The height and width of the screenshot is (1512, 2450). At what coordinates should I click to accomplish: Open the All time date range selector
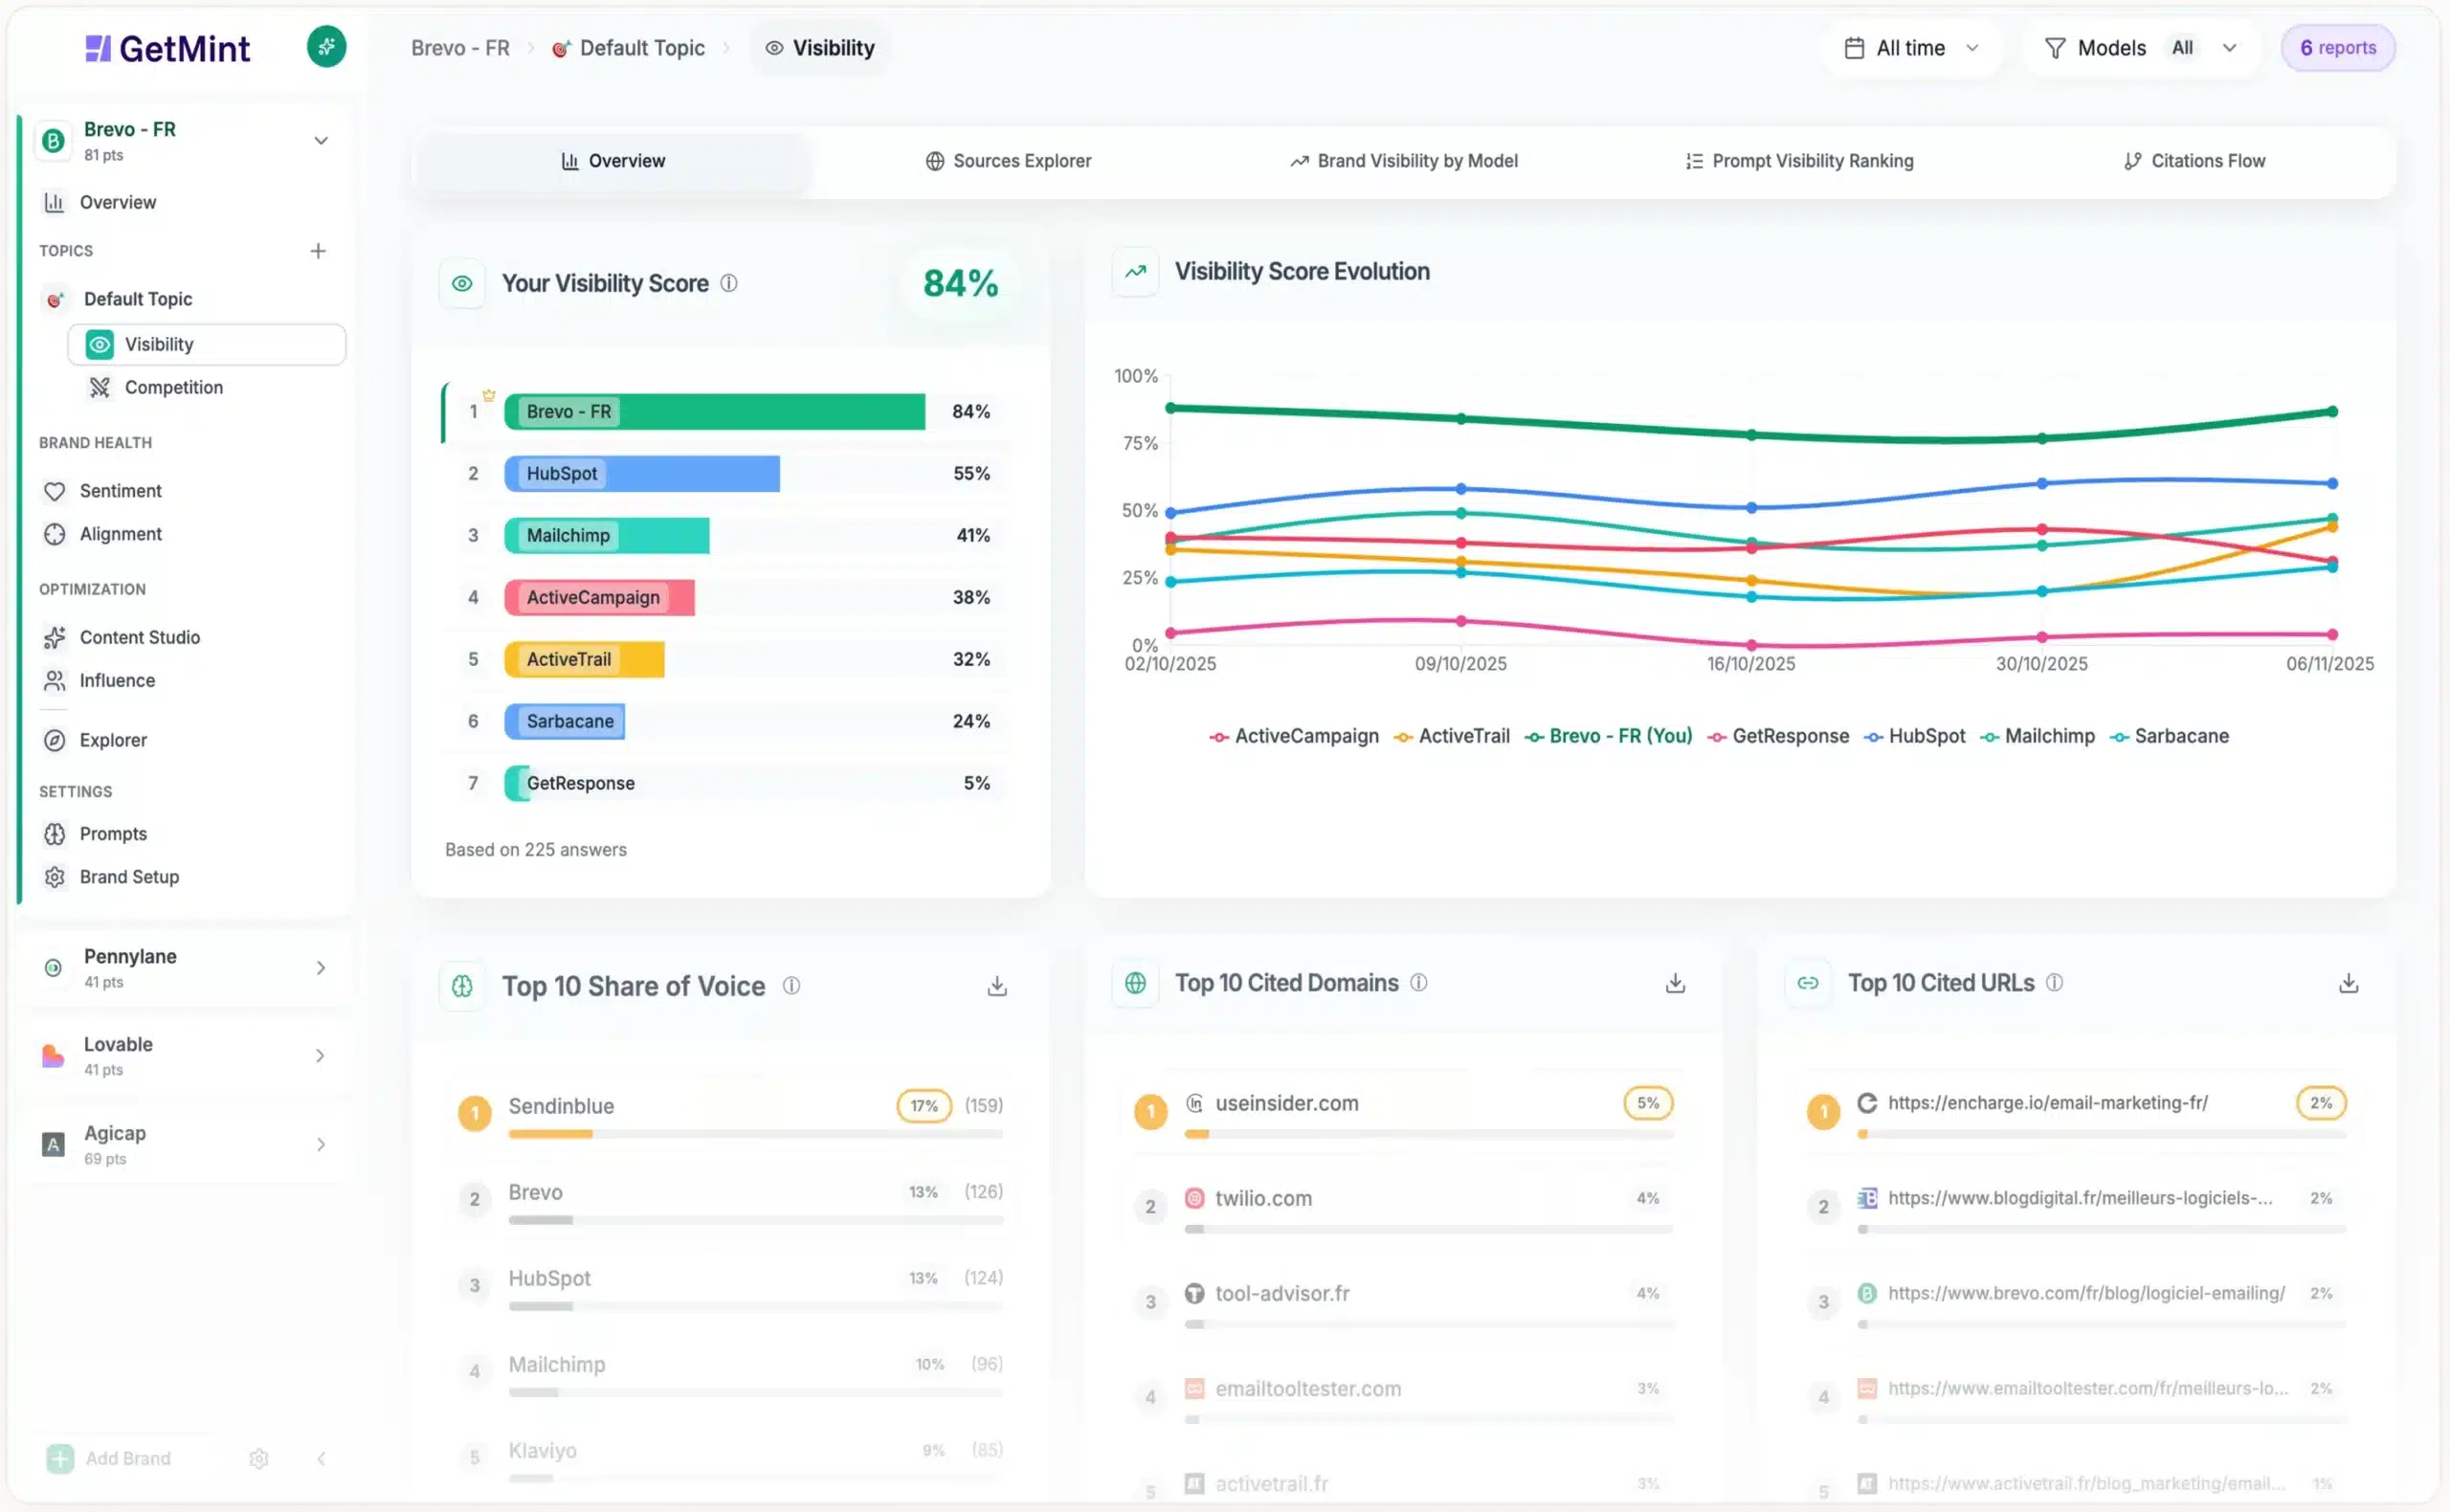tap(1910, 47)
